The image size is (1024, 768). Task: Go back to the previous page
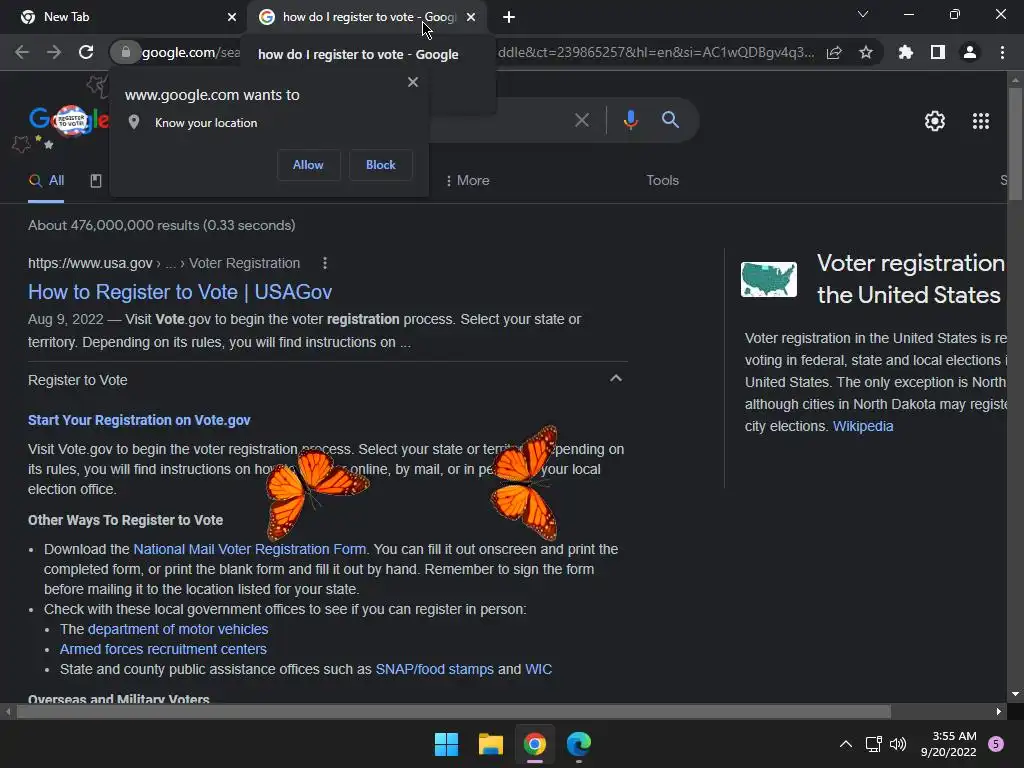tap(22, 52)
